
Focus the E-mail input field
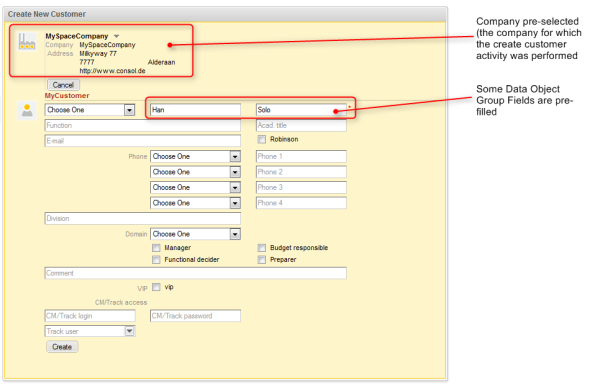[x=143, y=141]
